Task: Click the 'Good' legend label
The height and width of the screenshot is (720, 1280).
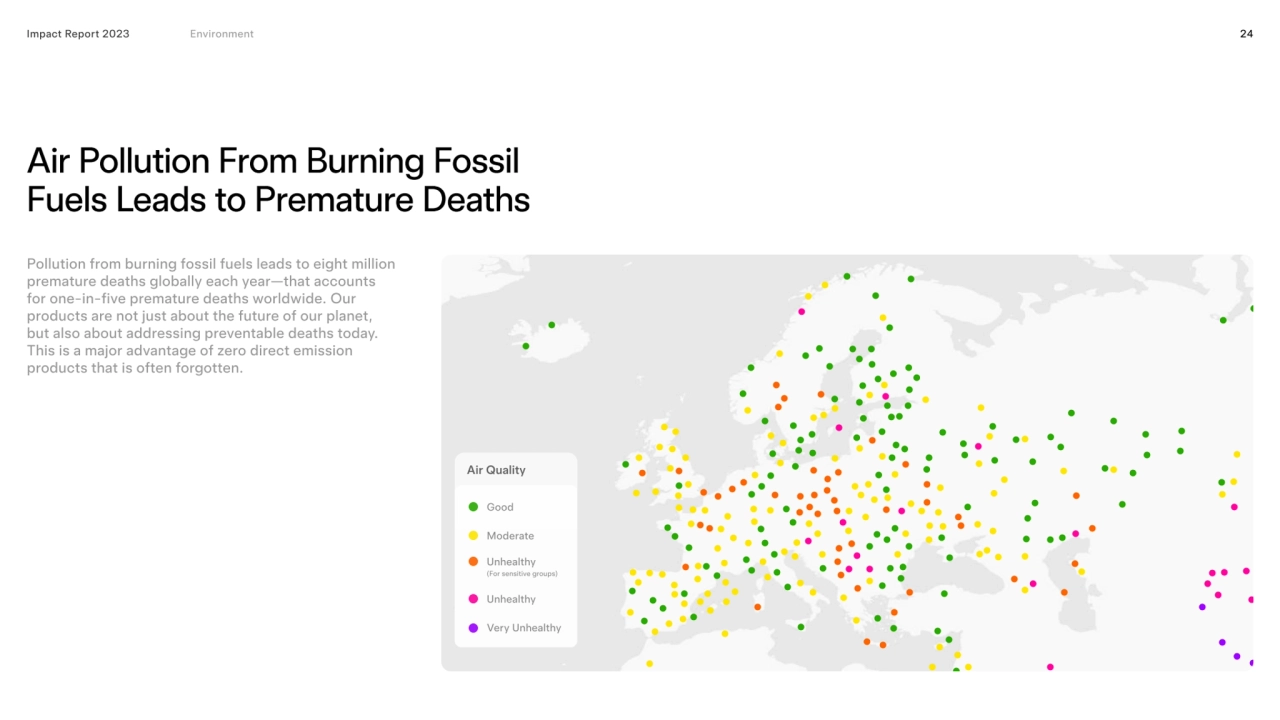Action: coord(500,507)
